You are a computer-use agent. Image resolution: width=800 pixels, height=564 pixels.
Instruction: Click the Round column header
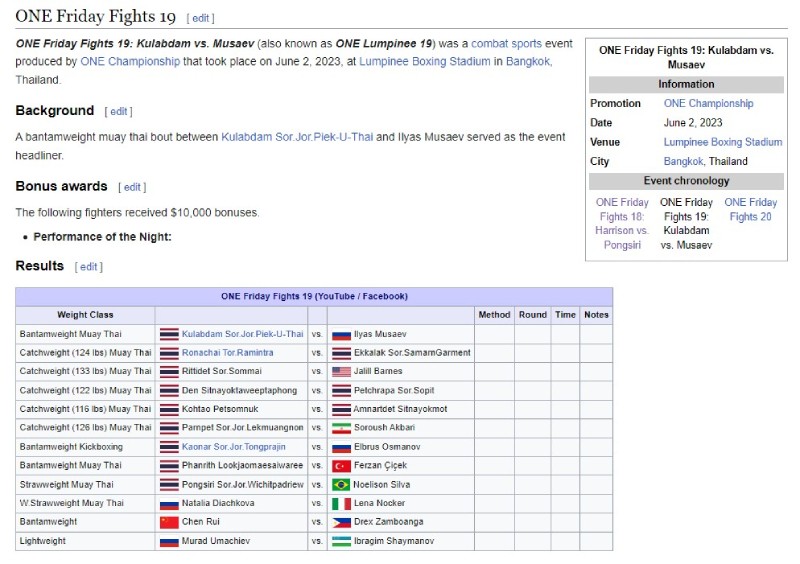(x=533, y=315)
